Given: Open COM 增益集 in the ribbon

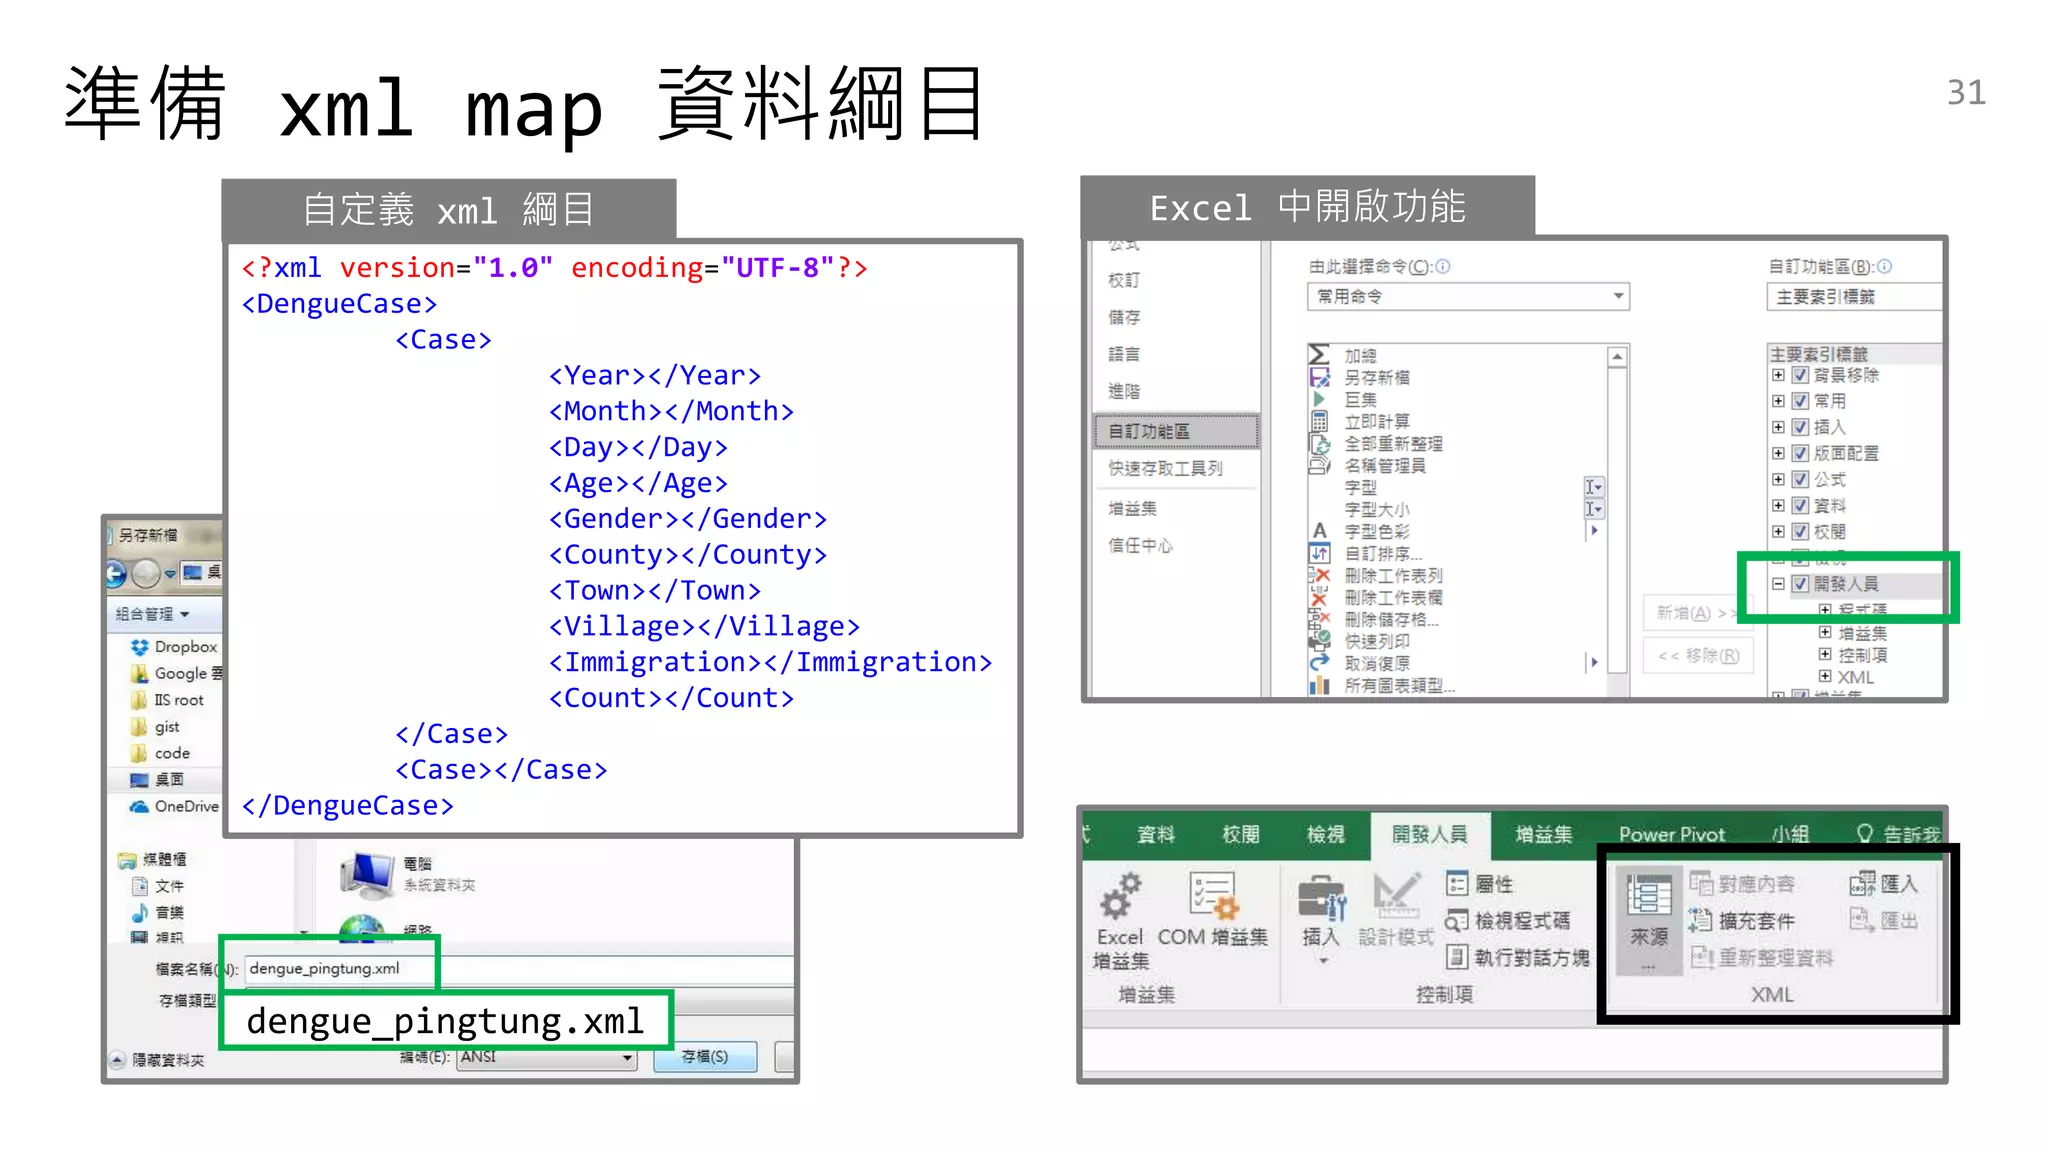Looking at the screenshot, I should 1212,908.
